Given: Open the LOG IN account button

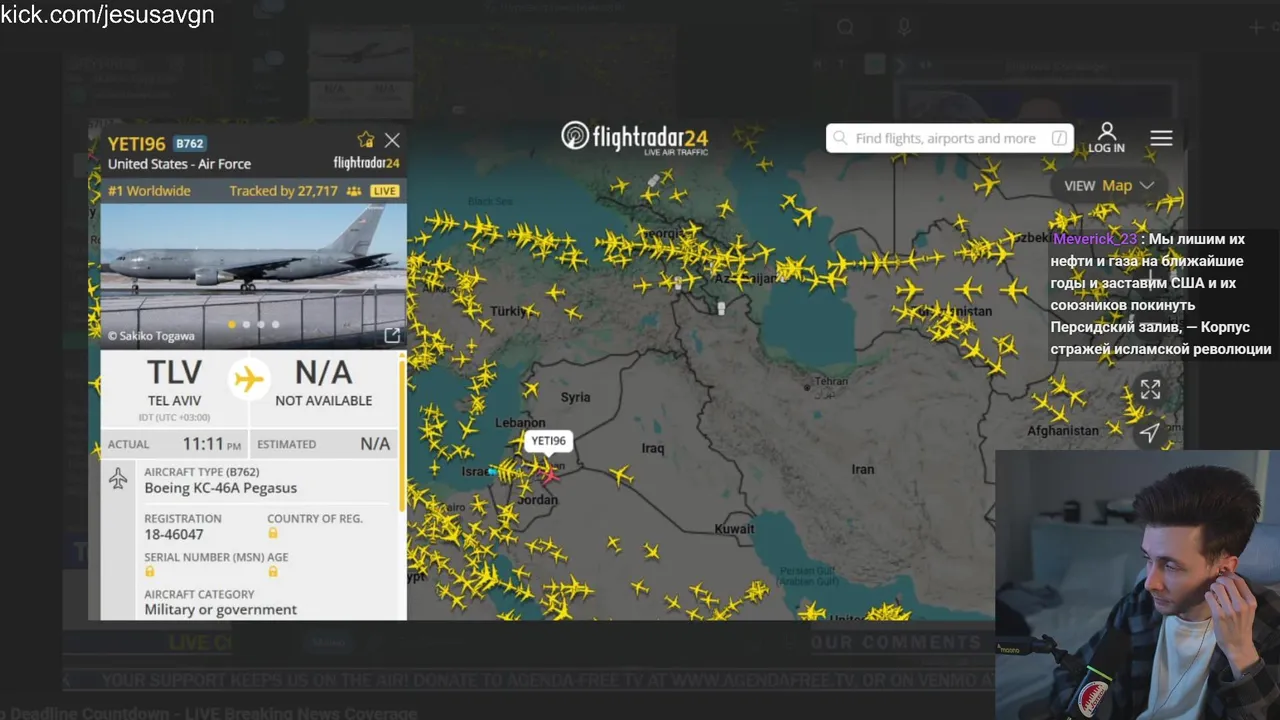Looking at the screenshot, I should [1106, 138].
